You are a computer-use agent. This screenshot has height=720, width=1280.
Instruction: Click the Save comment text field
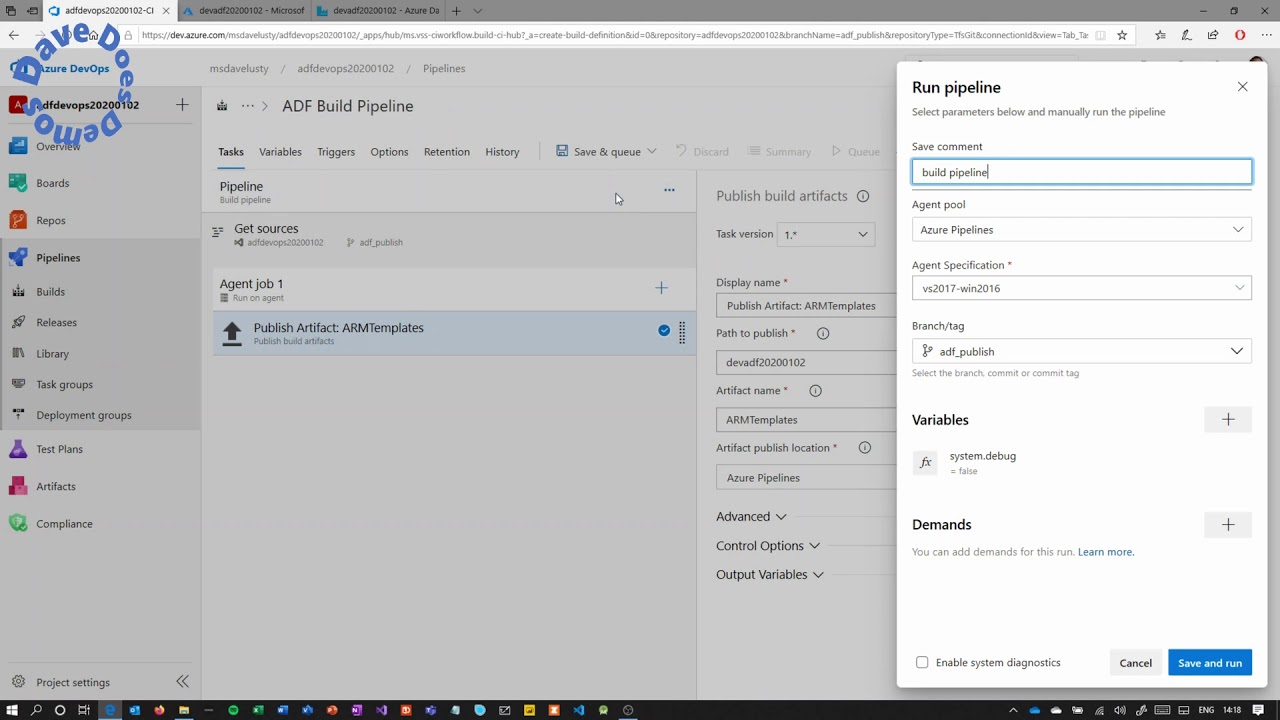(x=1082, y=172)
